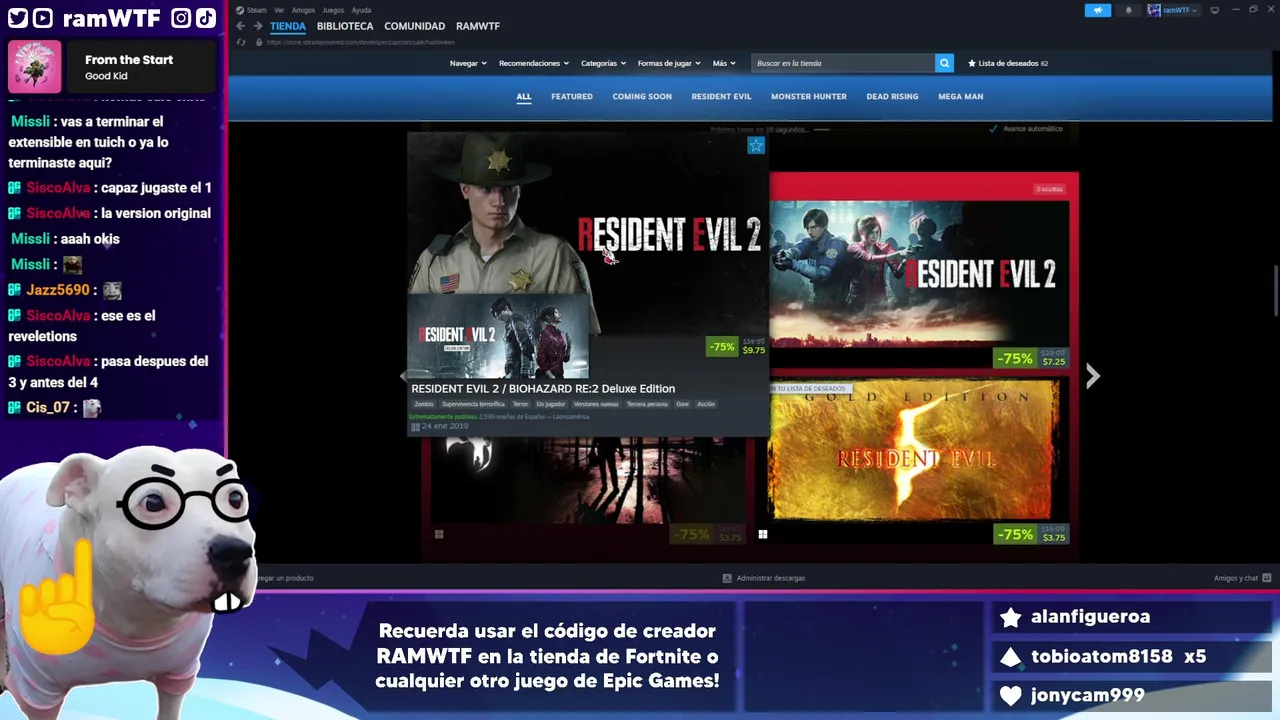1280x720 pixels.
Task: Go back with the Steam back arrow
Action: tap(240, 26)
